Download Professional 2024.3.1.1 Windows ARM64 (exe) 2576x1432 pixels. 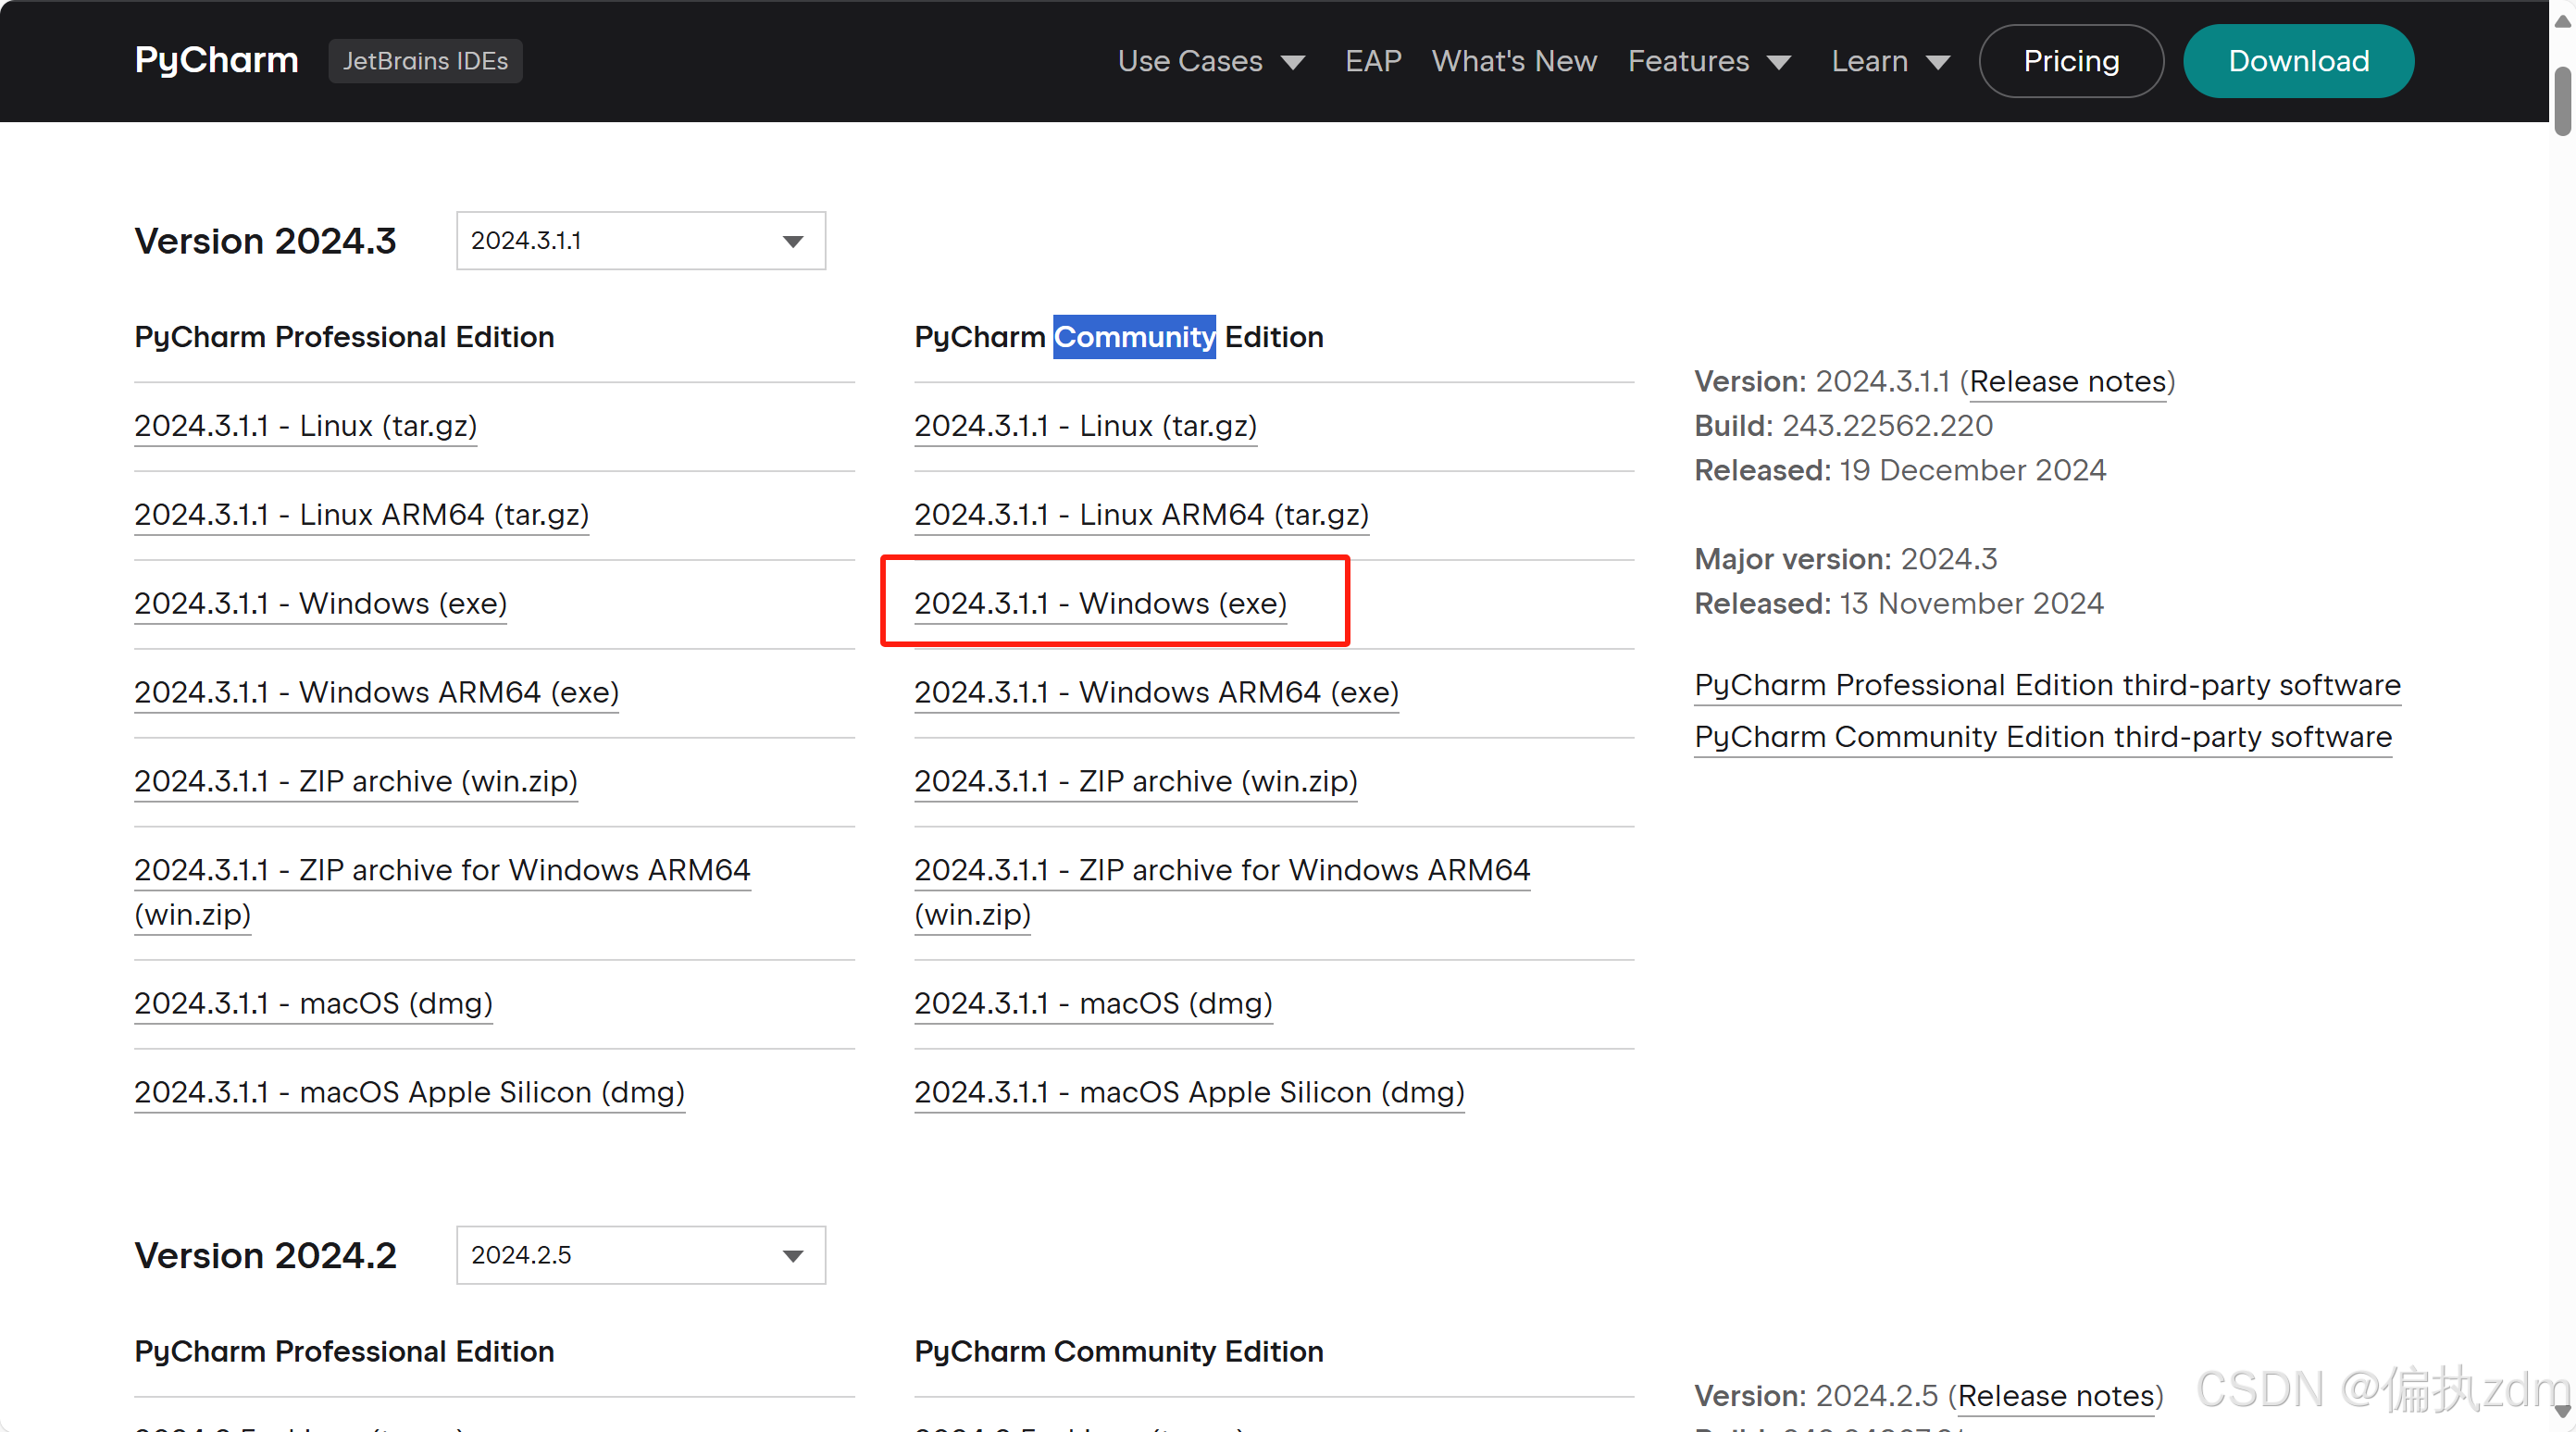pyautogui.click(x=377, y=692)
